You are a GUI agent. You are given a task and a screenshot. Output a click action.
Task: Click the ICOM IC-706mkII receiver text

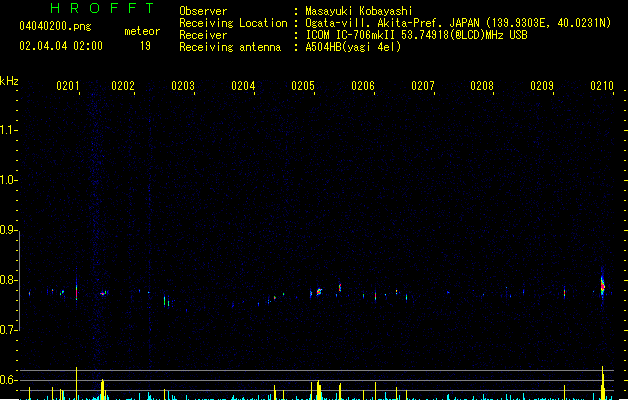click(416, 35)
